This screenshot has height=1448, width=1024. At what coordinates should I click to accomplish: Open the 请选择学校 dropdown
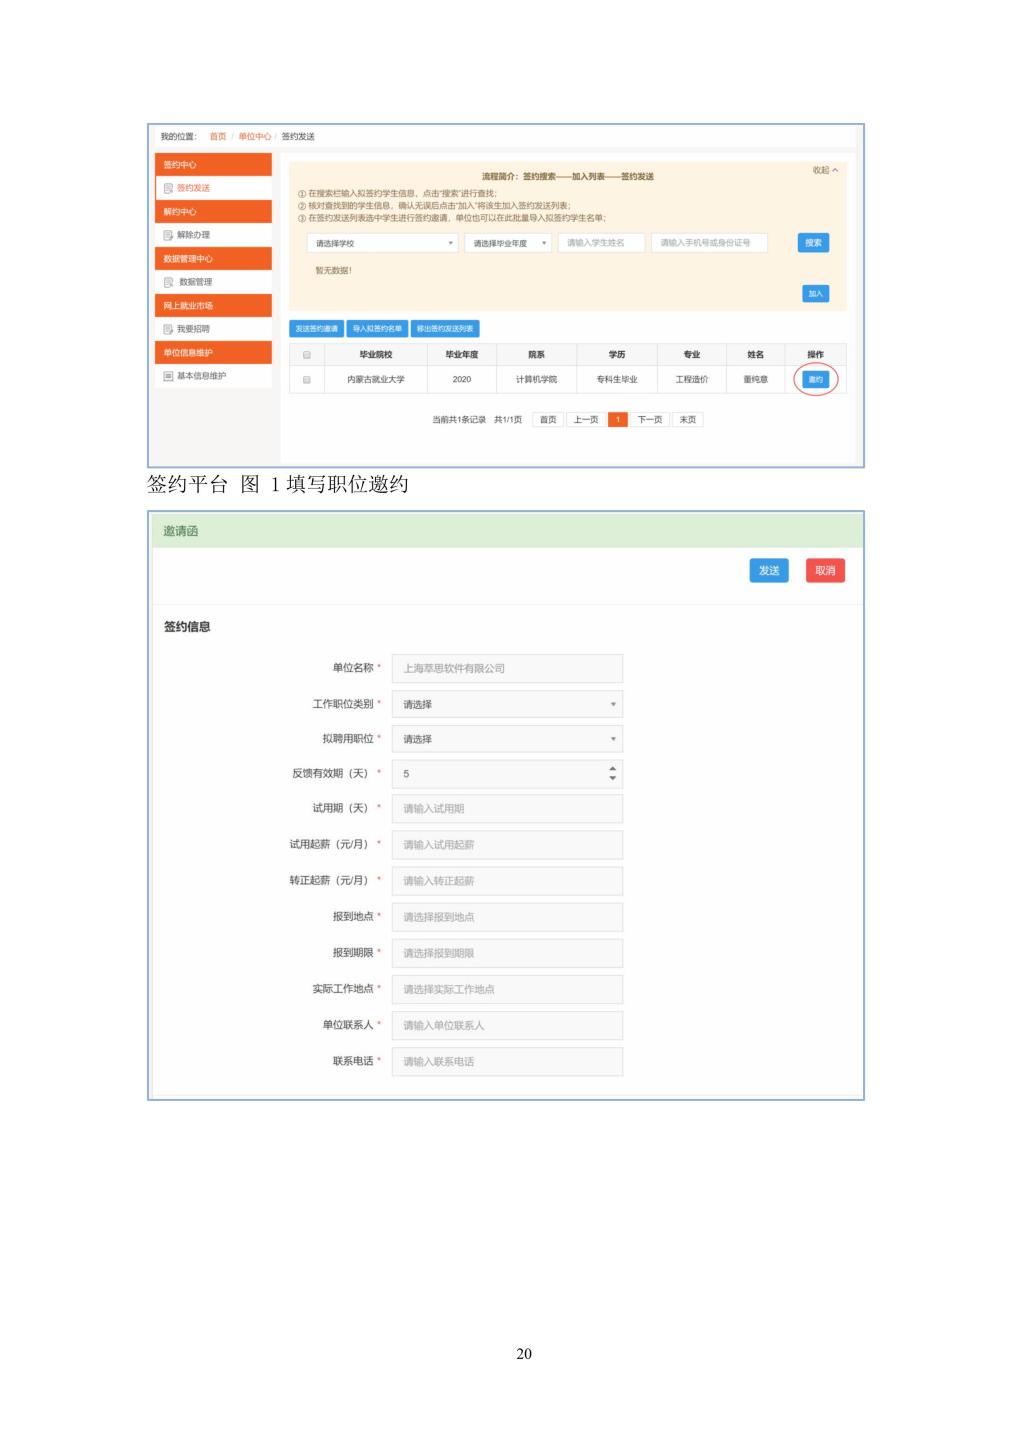383,243
